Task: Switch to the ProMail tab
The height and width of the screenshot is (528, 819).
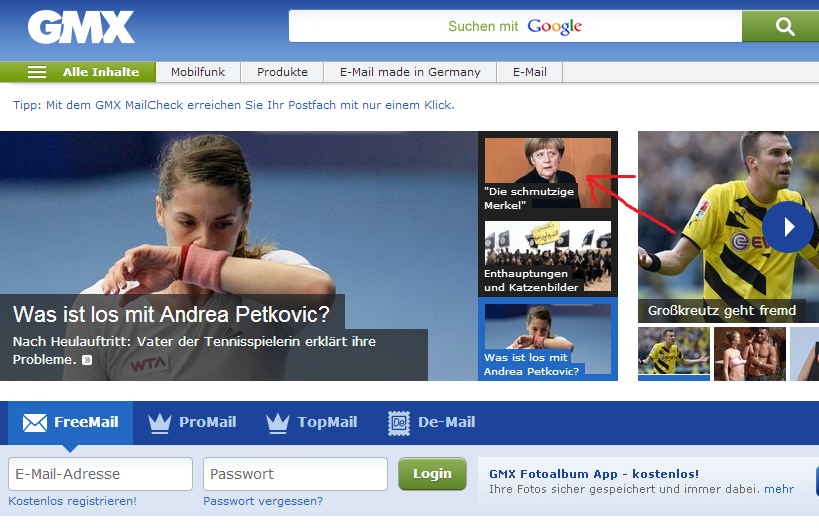Action: point(192,423)
